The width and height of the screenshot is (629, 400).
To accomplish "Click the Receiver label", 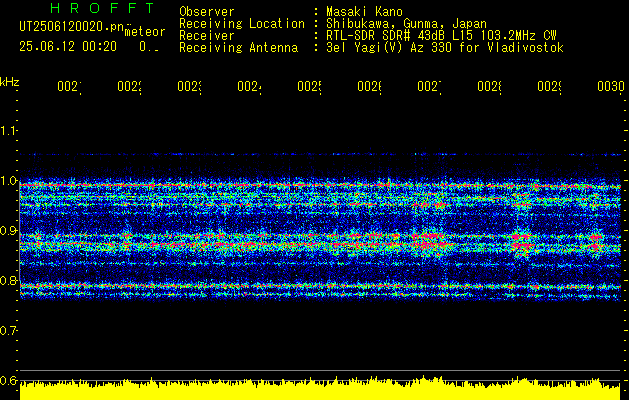I will click(207, 36).
